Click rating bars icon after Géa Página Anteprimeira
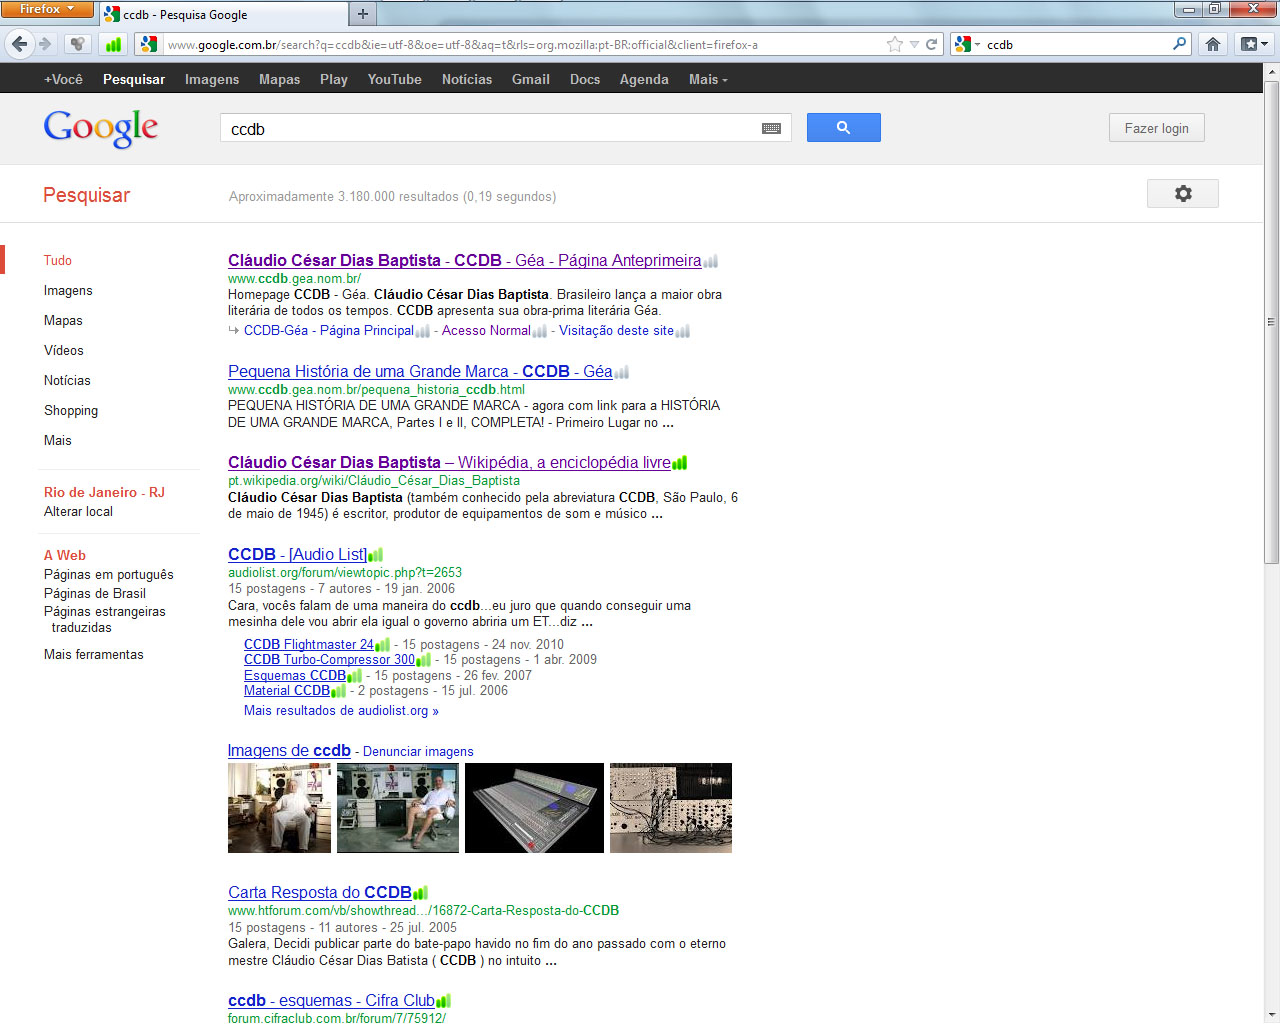Viewport: 1280px width, 1024px height. (711, 262)
